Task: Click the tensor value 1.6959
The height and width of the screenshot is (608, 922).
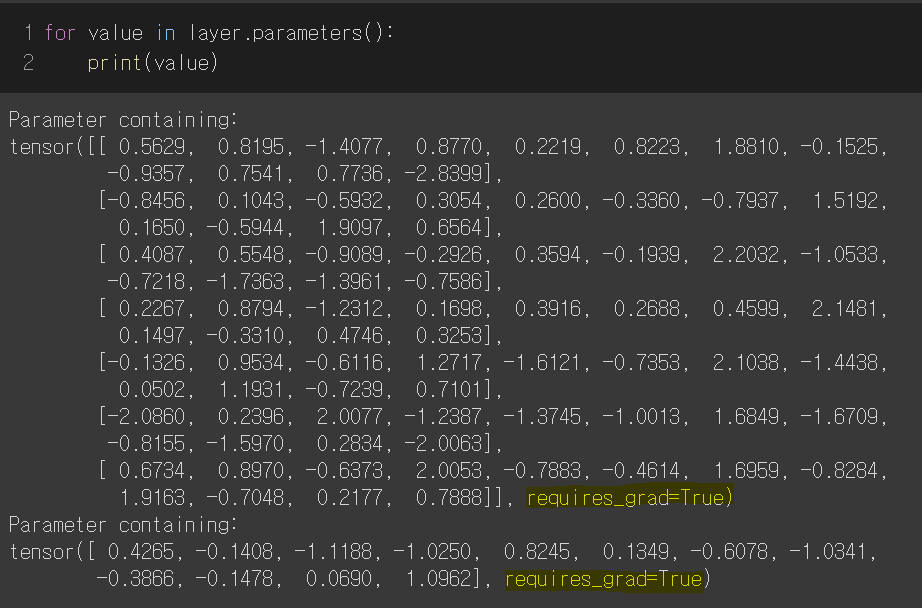Action: 746,471
